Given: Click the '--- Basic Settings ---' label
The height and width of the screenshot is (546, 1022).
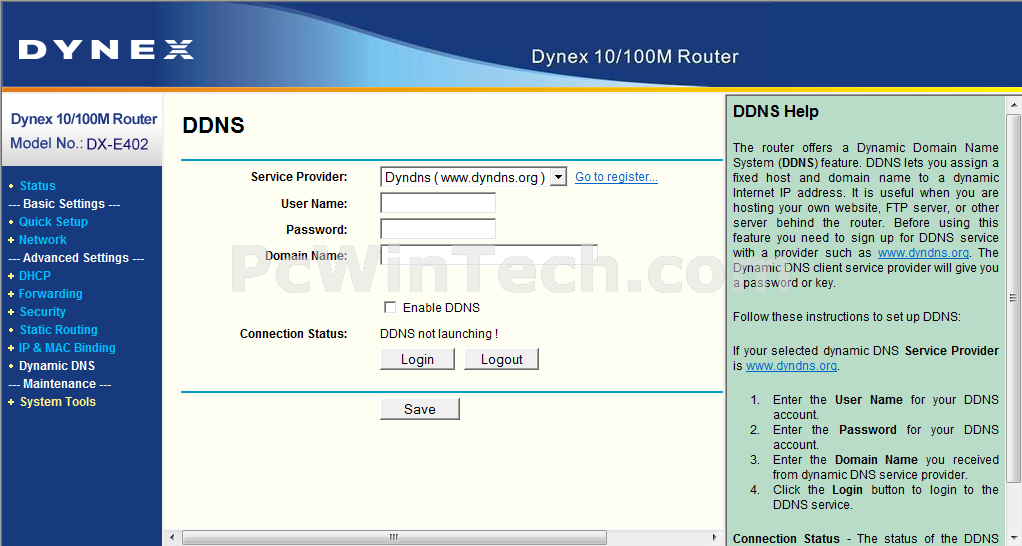Looking at the screenshot, I should coord(64,204).
